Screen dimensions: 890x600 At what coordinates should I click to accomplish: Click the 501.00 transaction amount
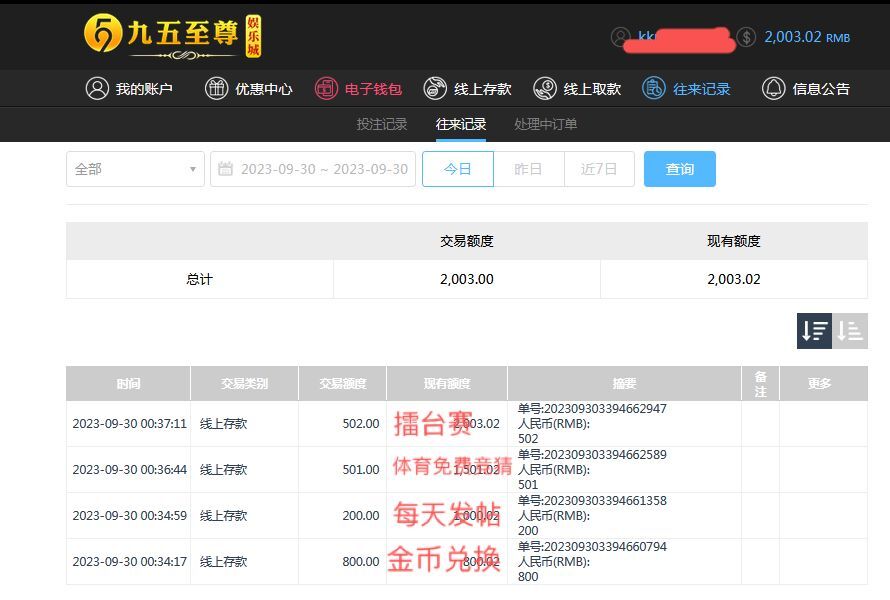click(361, 469)
